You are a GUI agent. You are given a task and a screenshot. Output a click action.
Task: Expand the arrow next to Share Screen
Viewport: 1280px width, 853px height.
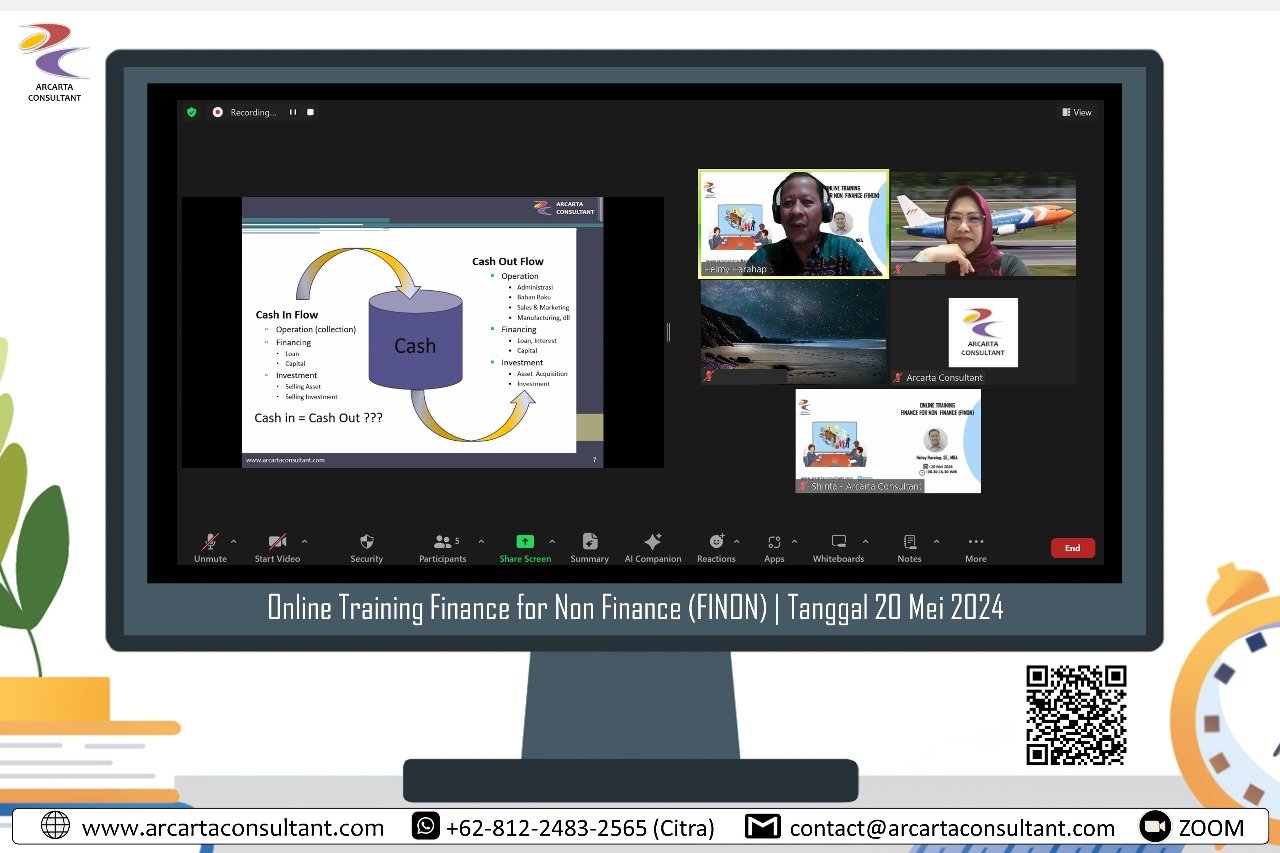point(552,542)
